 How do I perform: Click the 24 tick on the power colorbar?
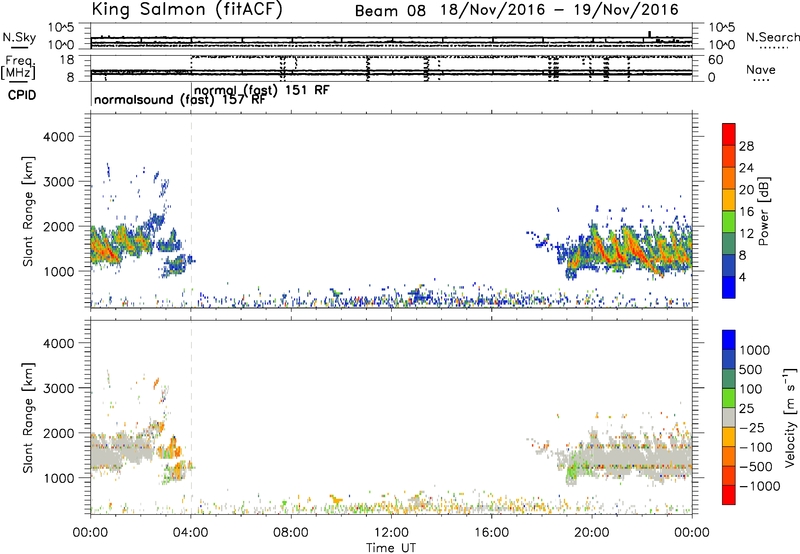746,168
